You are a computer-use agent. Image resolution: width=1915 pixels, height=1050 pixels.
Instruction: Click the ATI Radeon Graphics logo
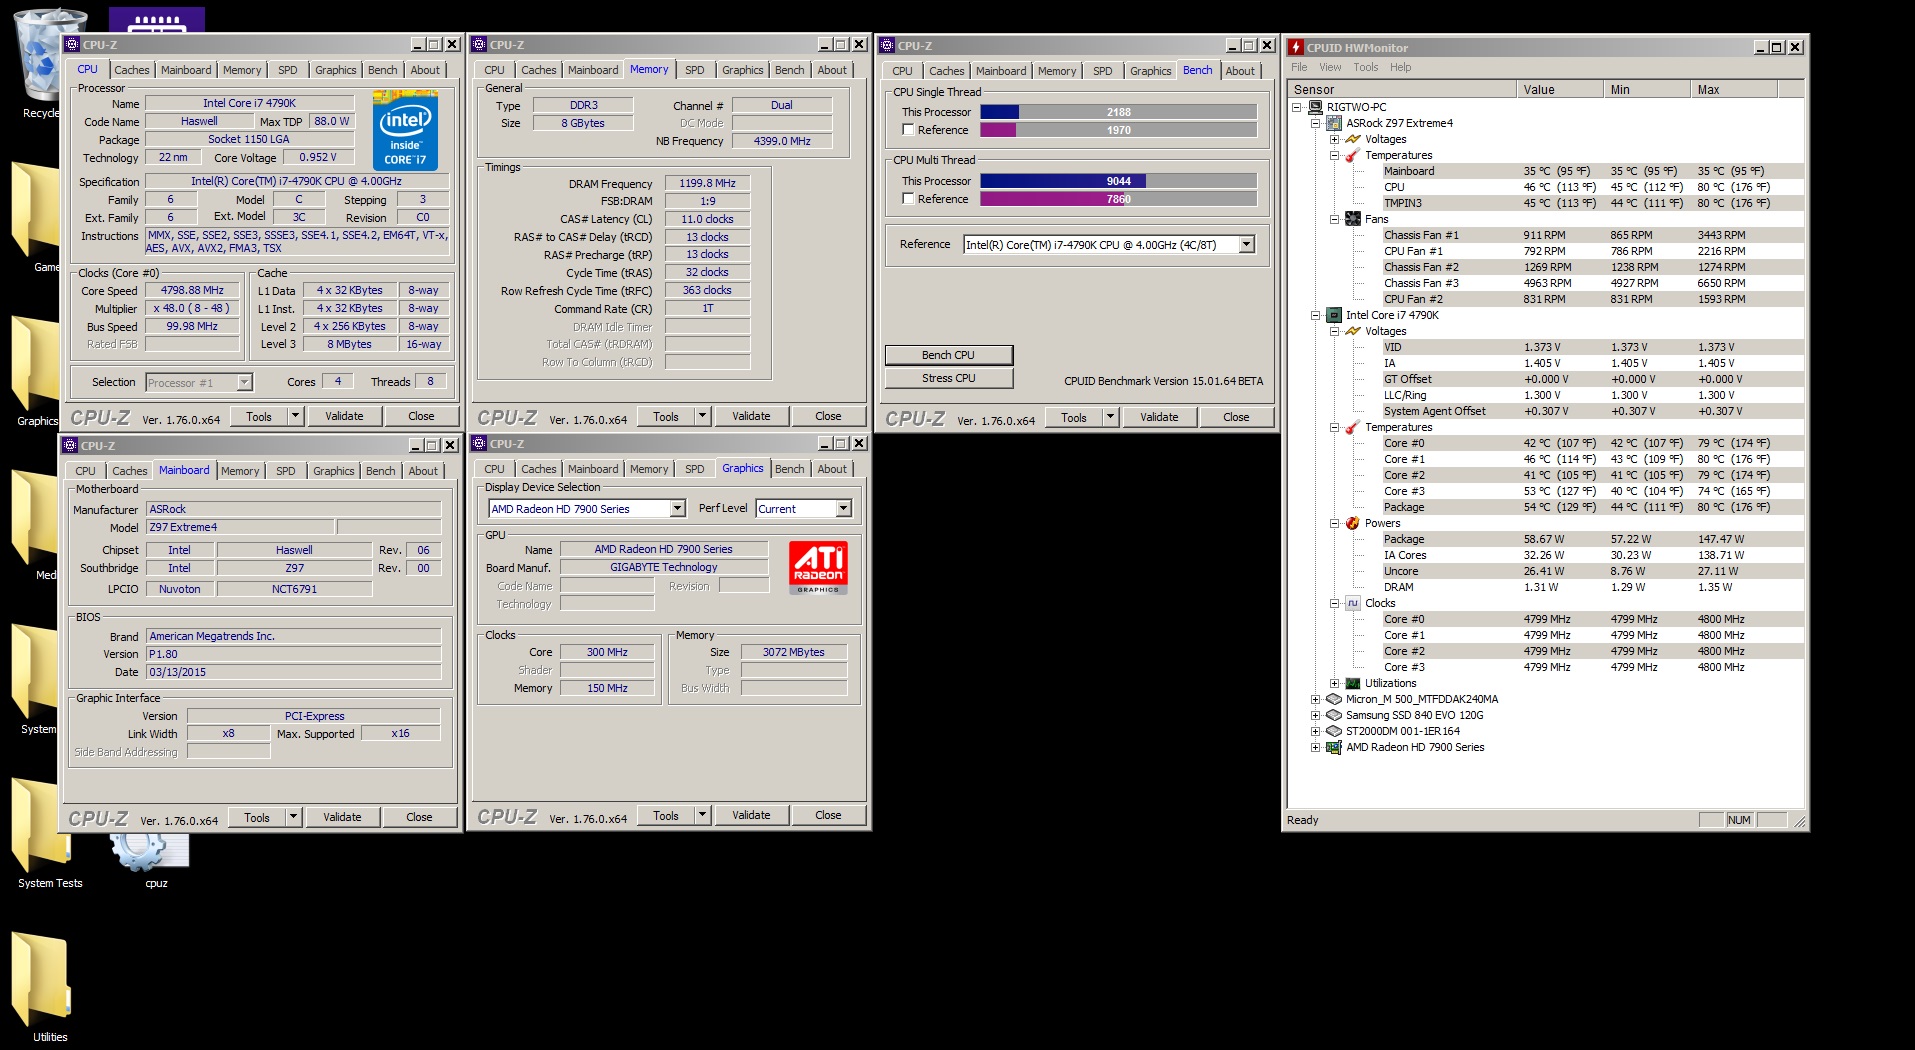pyautogui.click(x=818, y=567)
